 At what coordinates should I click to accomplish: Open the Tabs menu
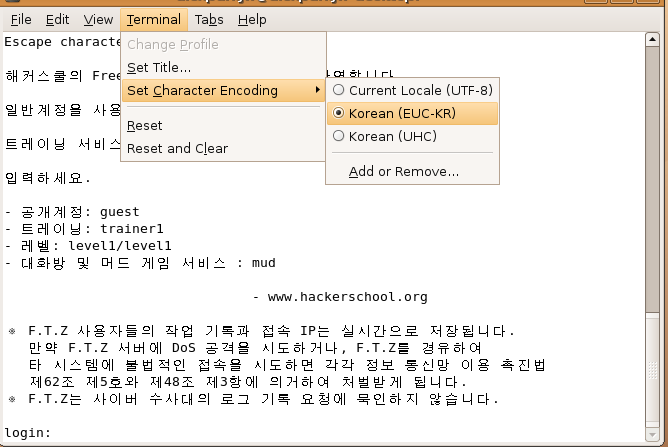click(x=209, y=19)
